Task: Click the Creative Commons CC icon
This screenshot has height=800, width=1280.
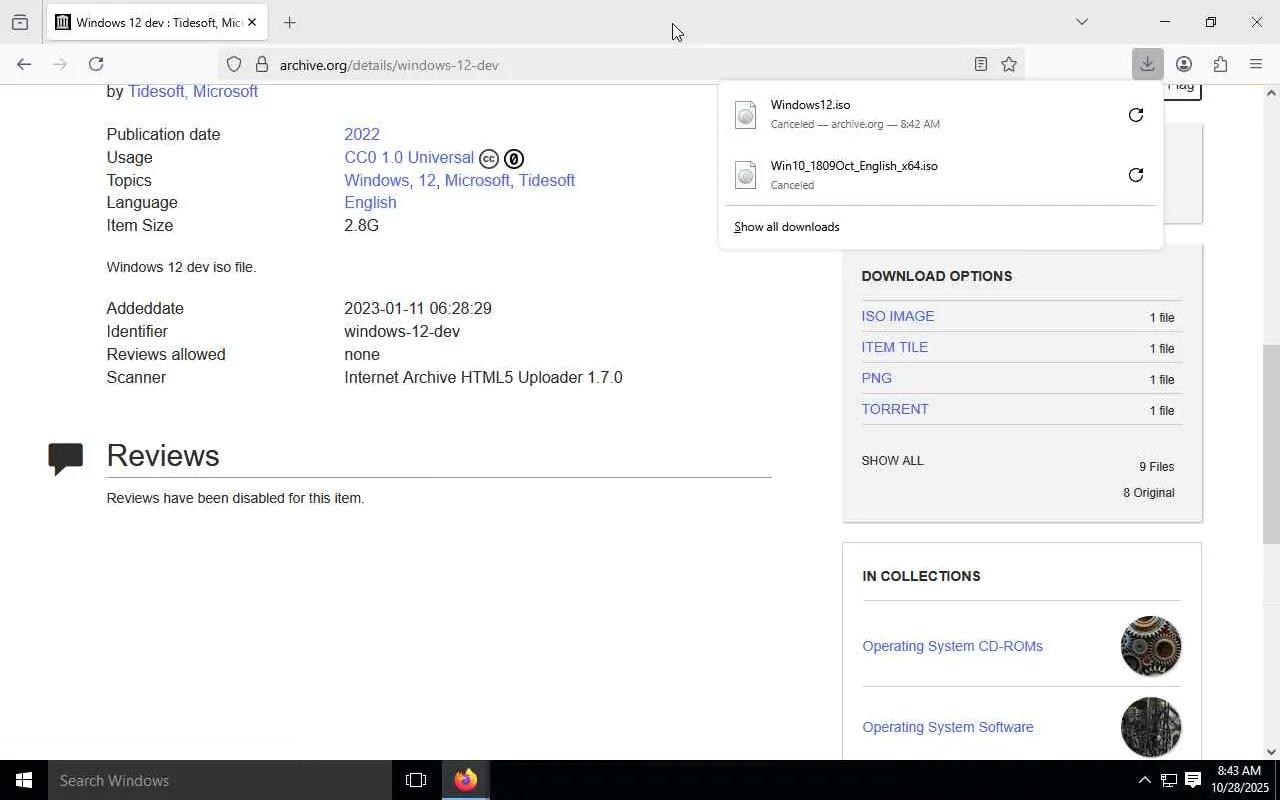Action: 489,158
